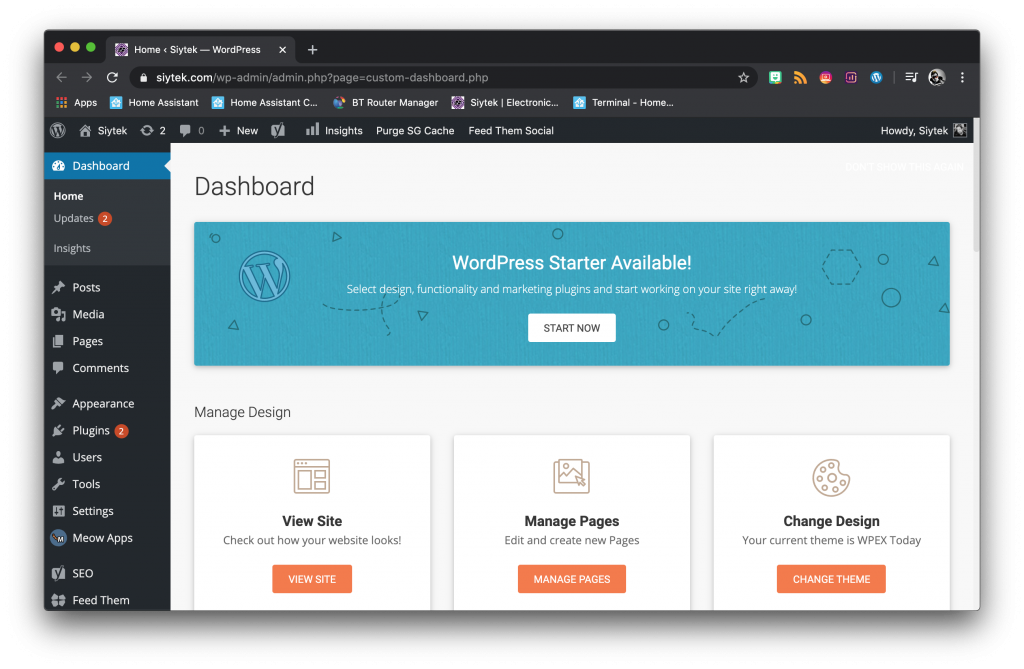Open the Chrome three-dot menu

coord(962,78)
